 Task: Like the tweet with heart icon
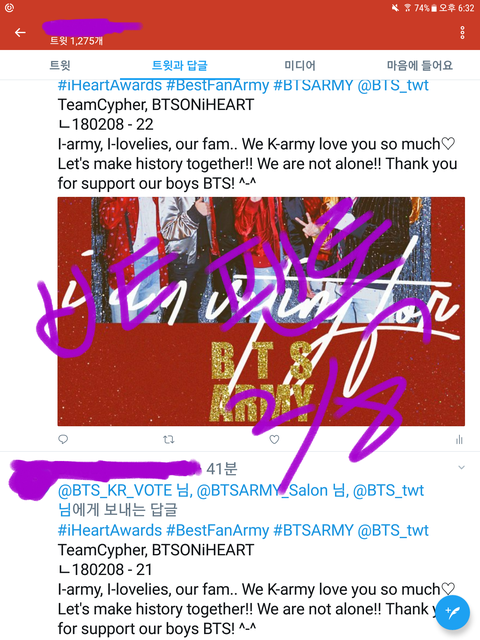point(274,439)
